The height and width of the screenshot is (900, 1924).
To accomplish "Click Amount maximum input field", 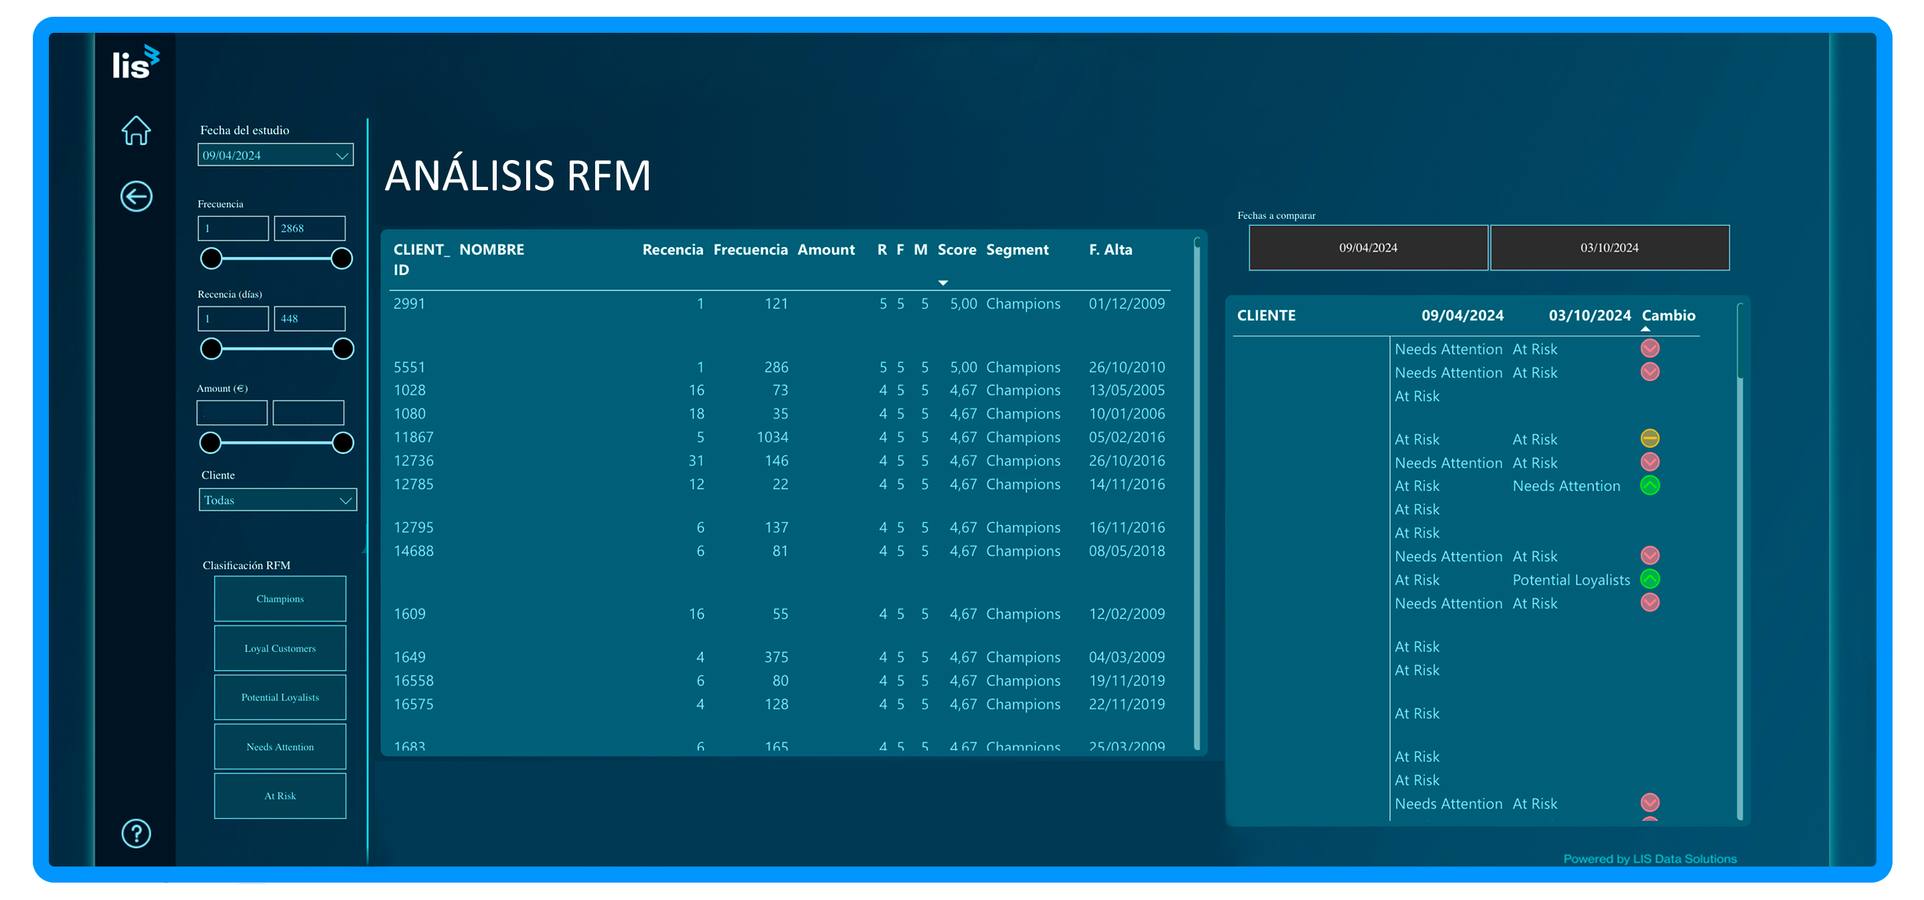I will (308, 412).
